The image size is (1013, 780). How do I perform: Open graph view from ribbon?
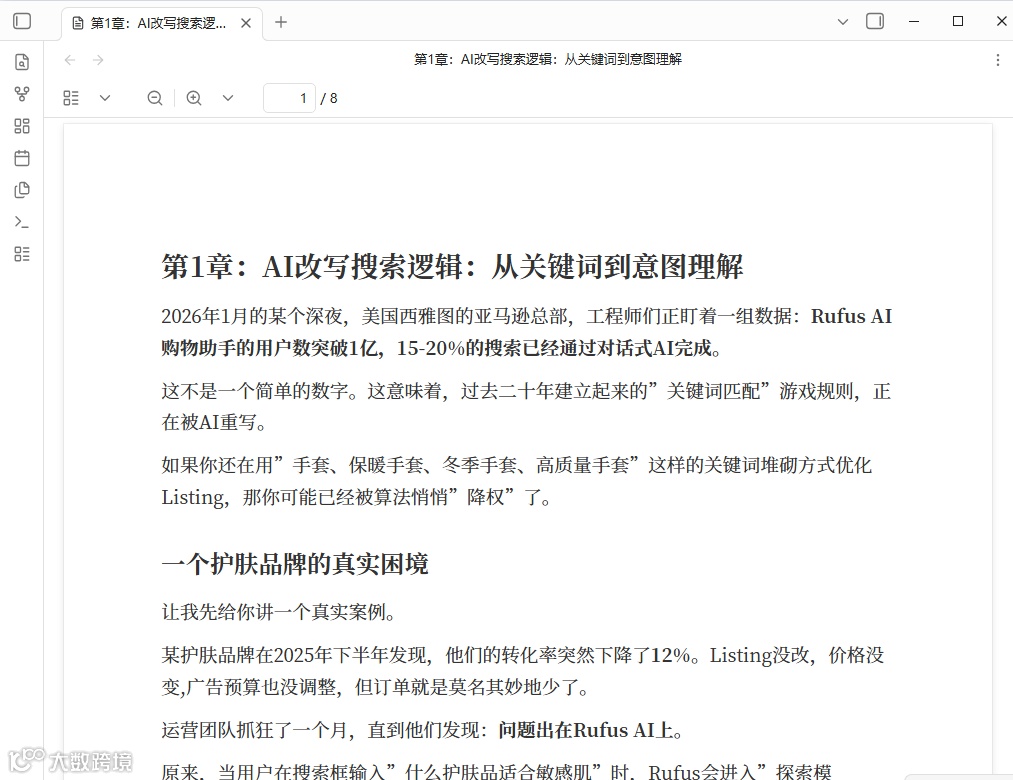point(22,94)
